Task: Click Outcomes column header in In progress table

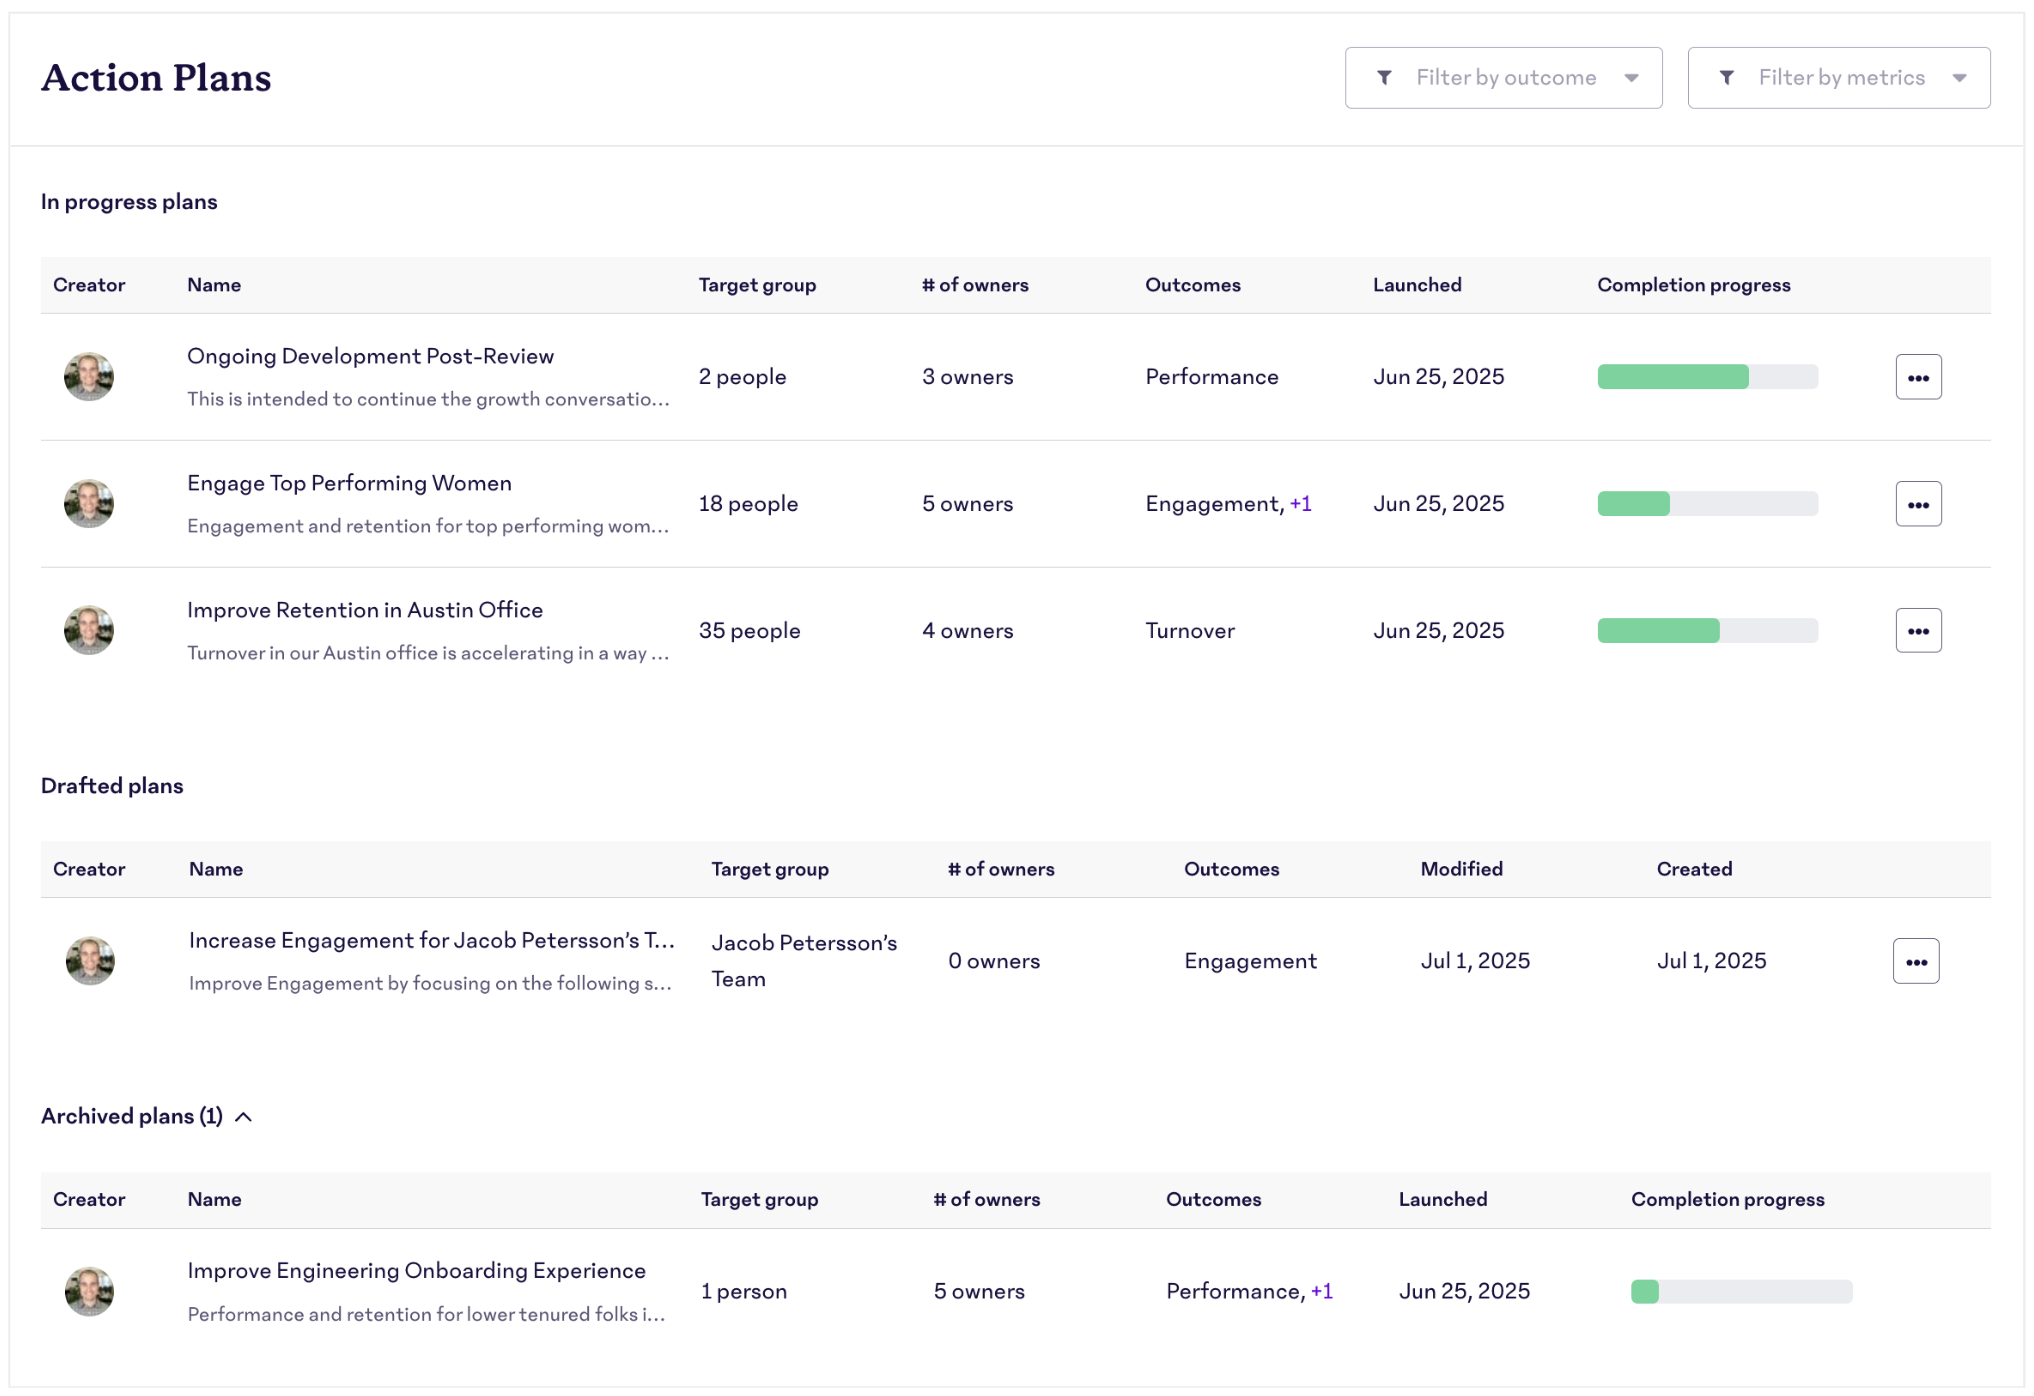Action: coord(1193,285)
